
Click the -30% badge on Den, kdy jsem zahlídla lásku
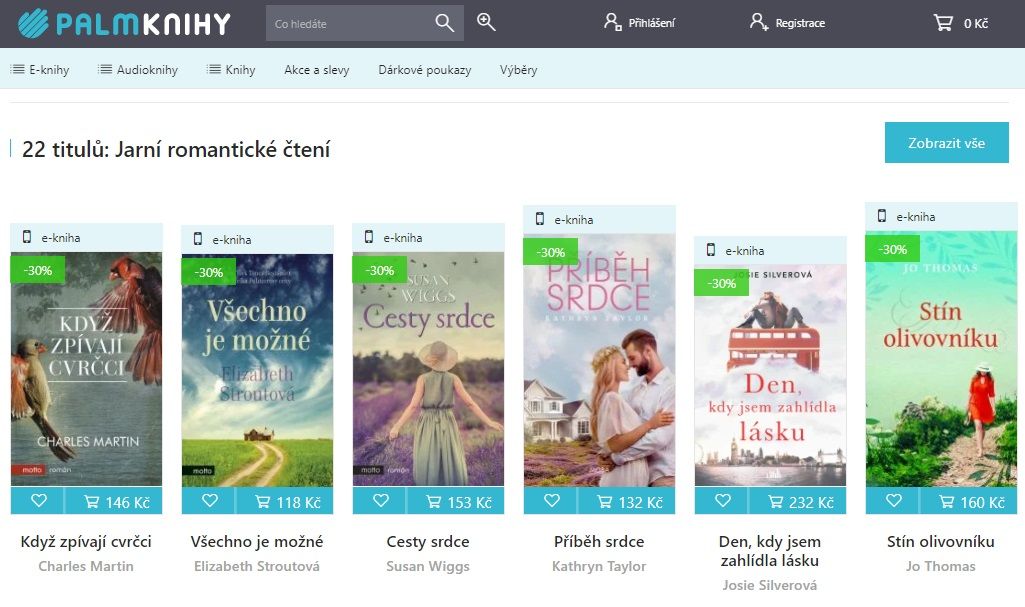[722, 283]
